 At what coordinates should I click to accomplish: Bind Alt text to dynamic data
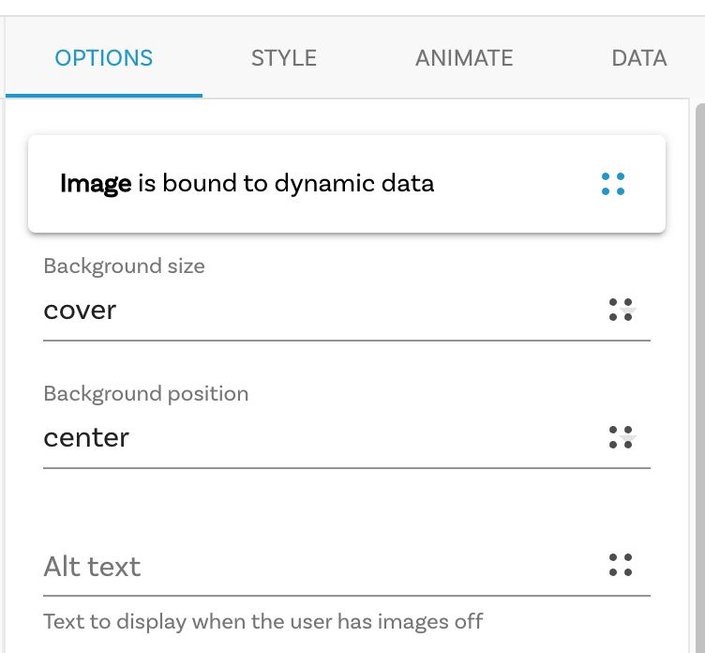click(x=620, y=565)
